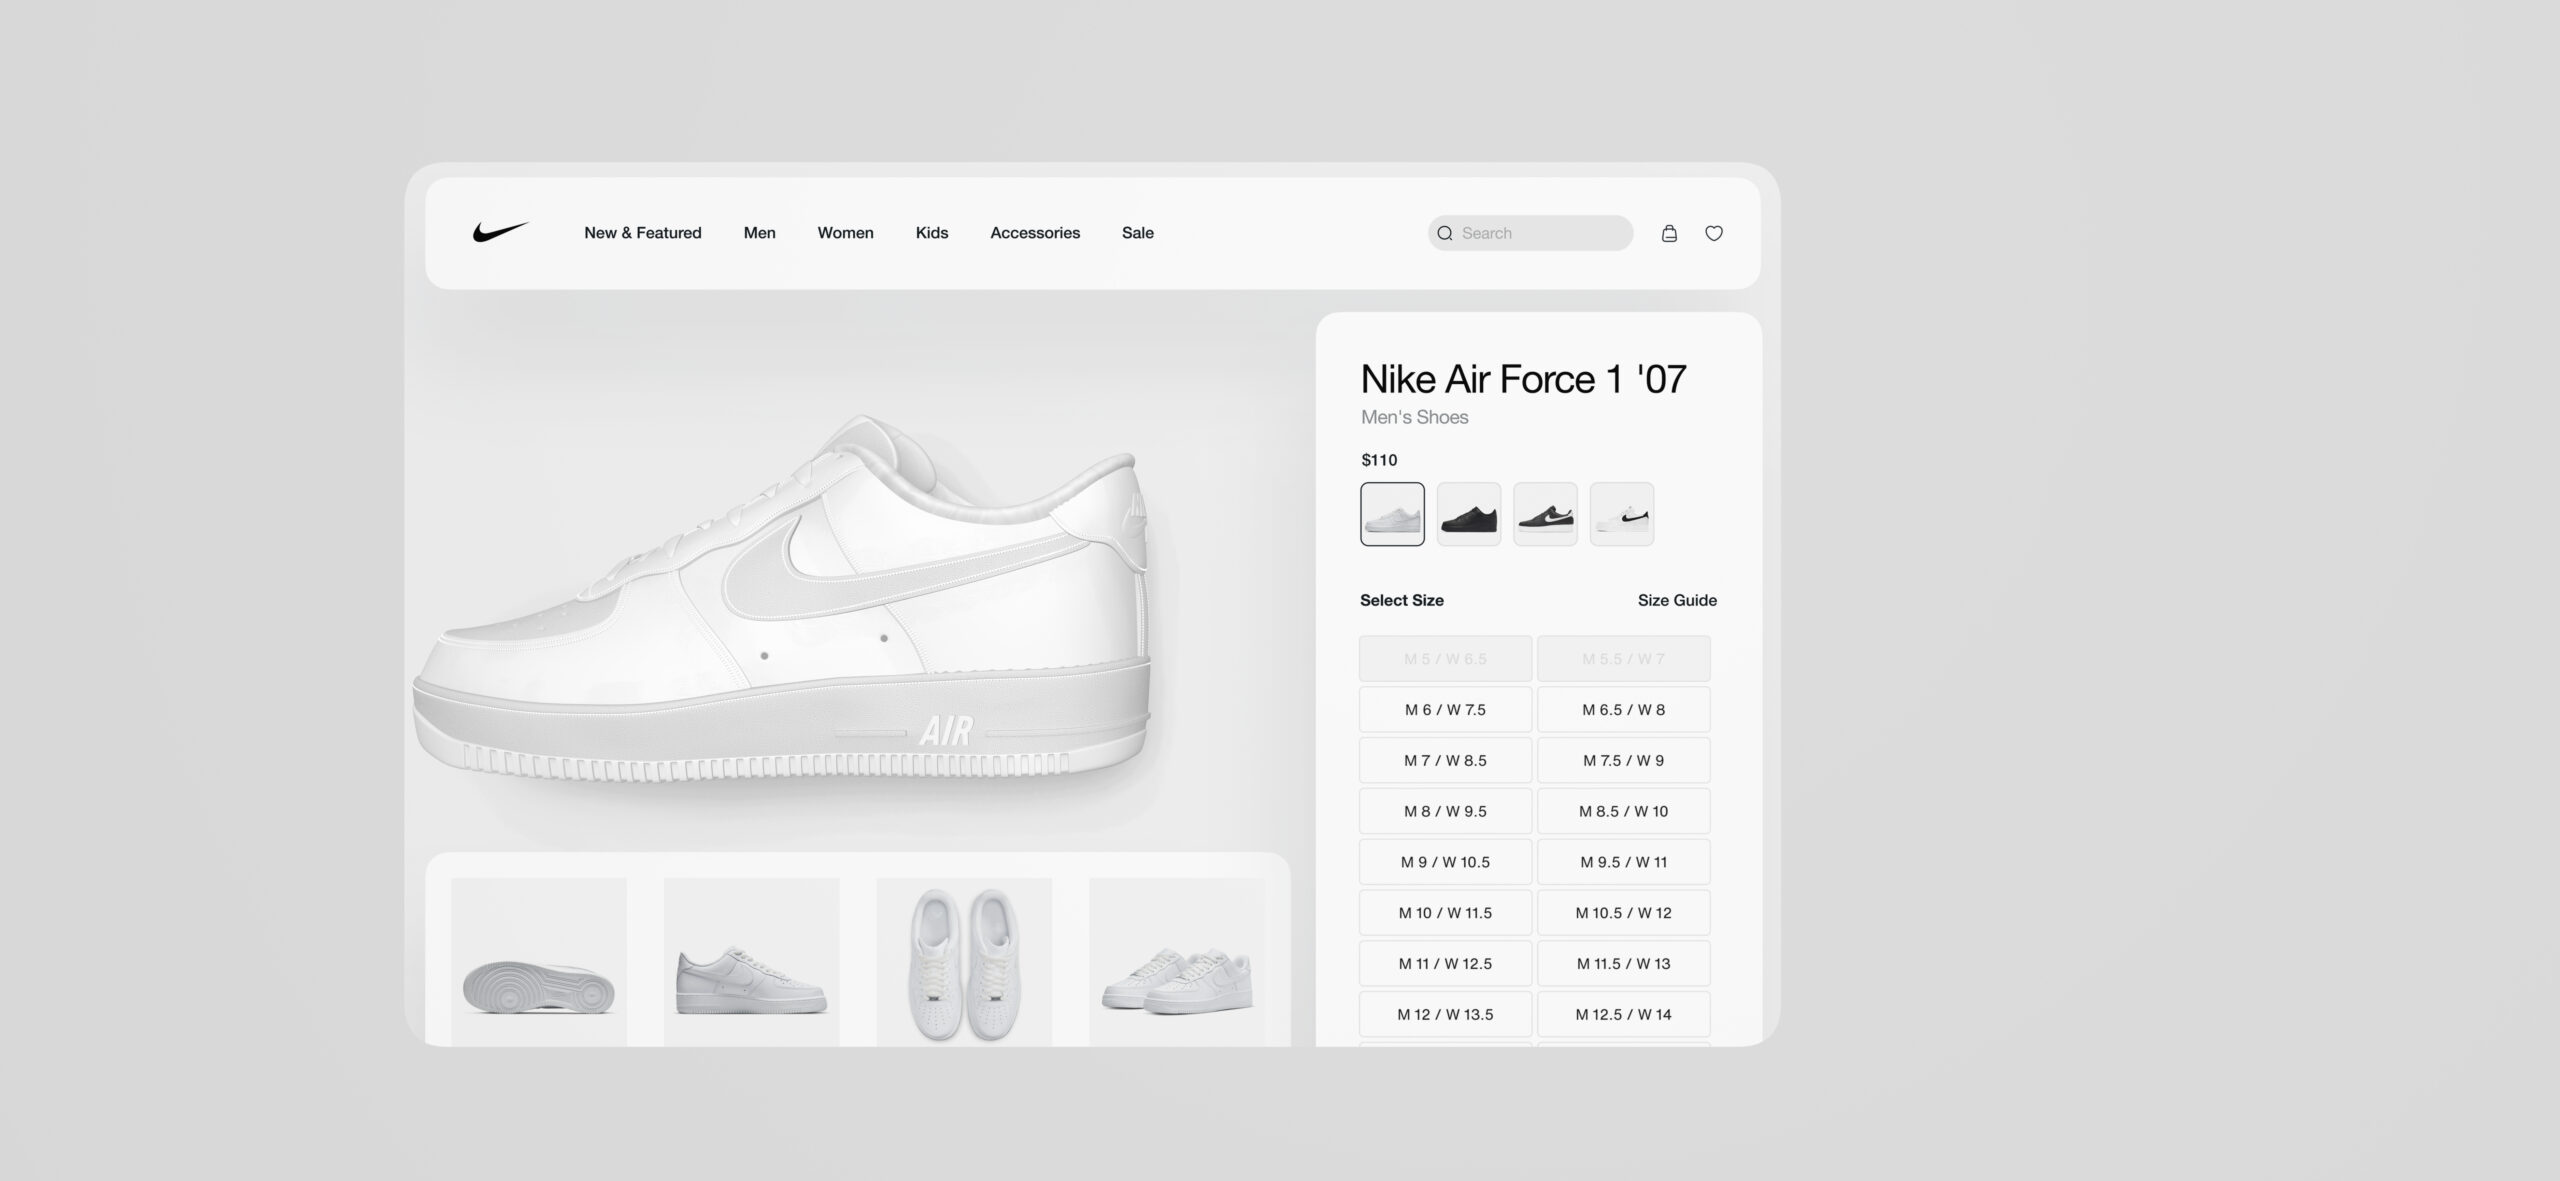
Task: Click the "$110" price
Action: (1379, 460)
